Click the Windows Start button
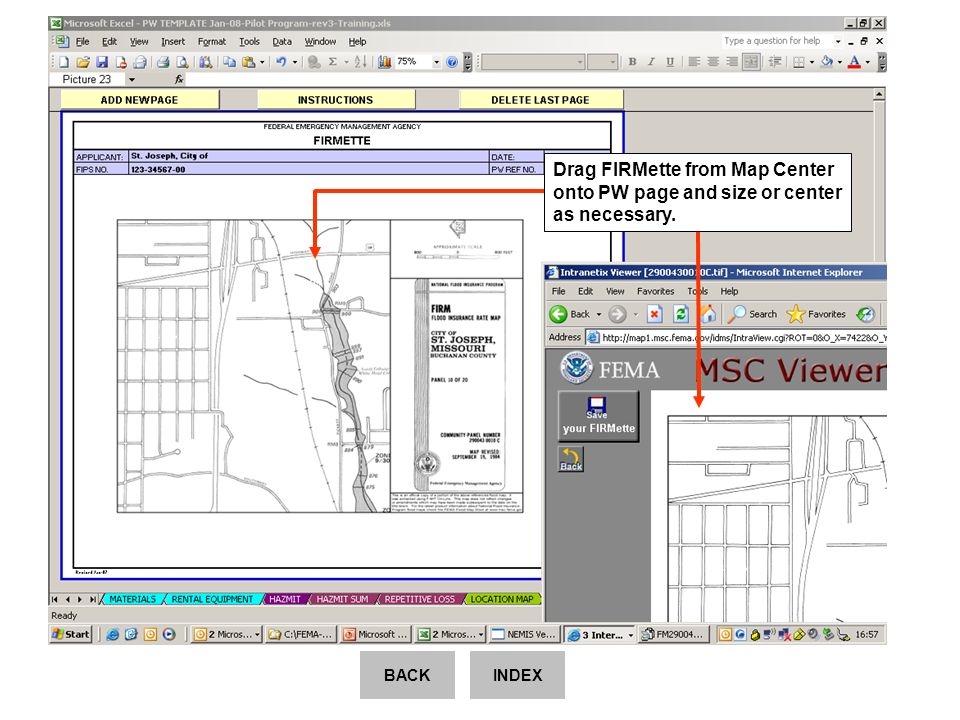 (71, 634)
